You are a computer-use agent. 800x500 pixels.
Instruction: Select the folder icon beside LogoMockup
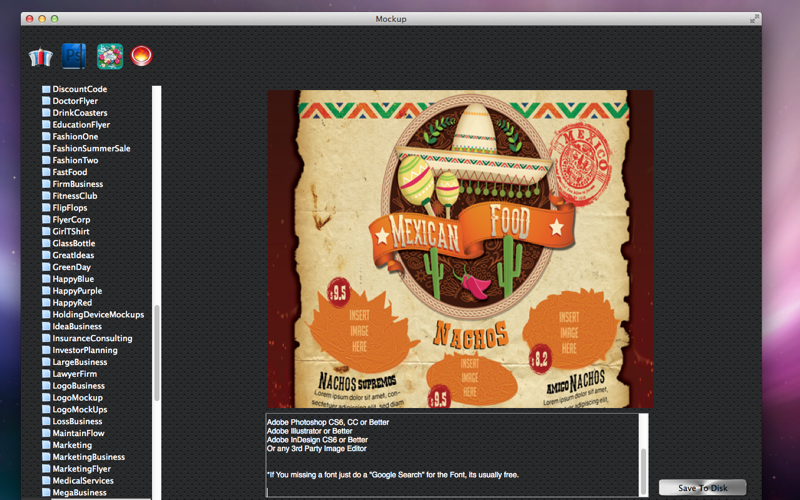pyautogui.click(x=46, y=398)
